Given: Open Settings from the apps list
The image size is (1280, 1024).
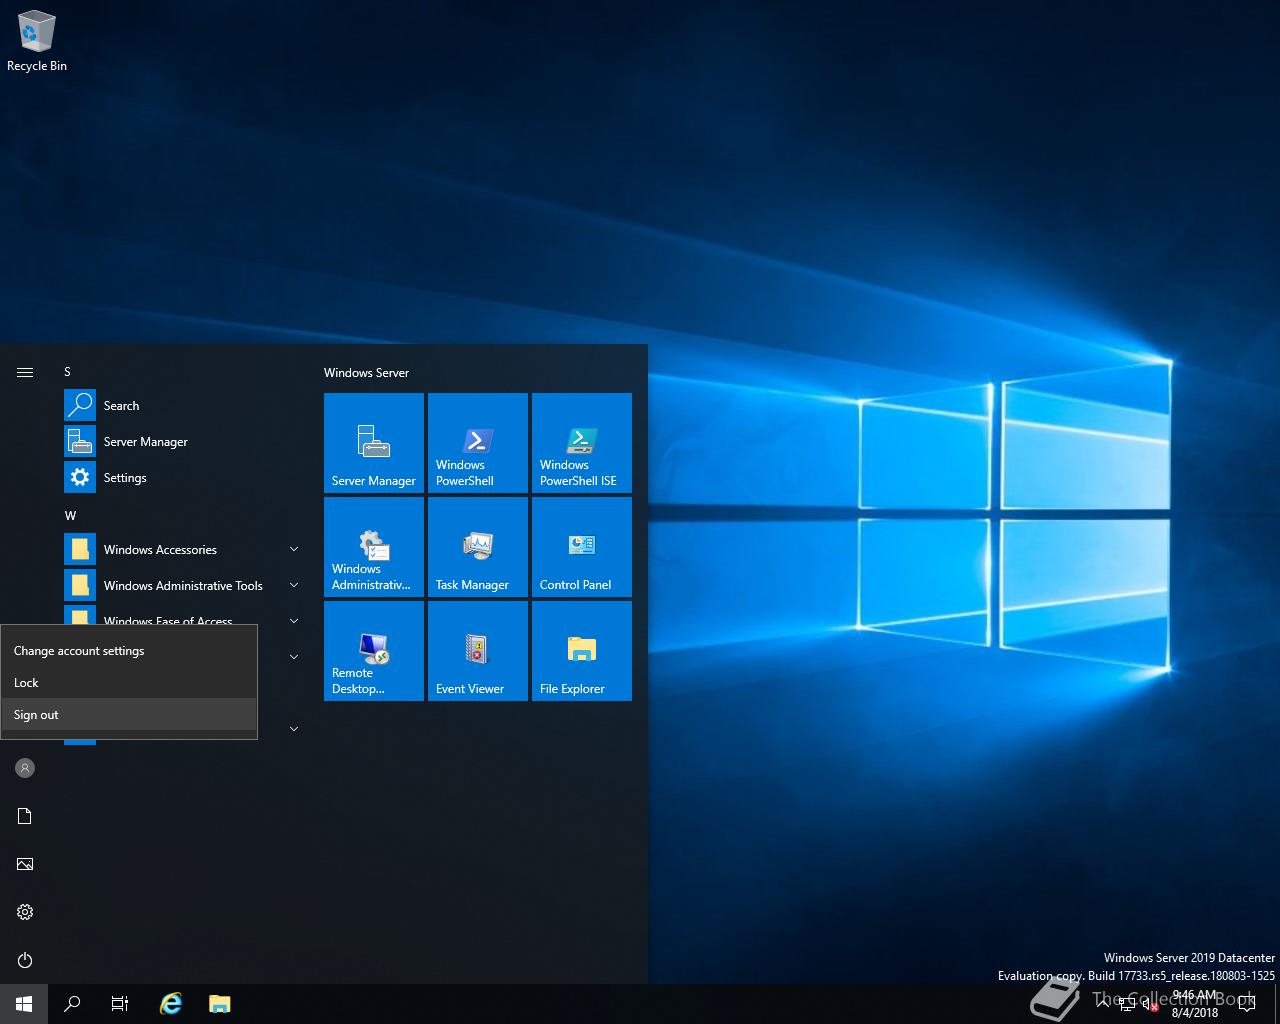Looking at the screenshot, I should (x=184, y=477).
